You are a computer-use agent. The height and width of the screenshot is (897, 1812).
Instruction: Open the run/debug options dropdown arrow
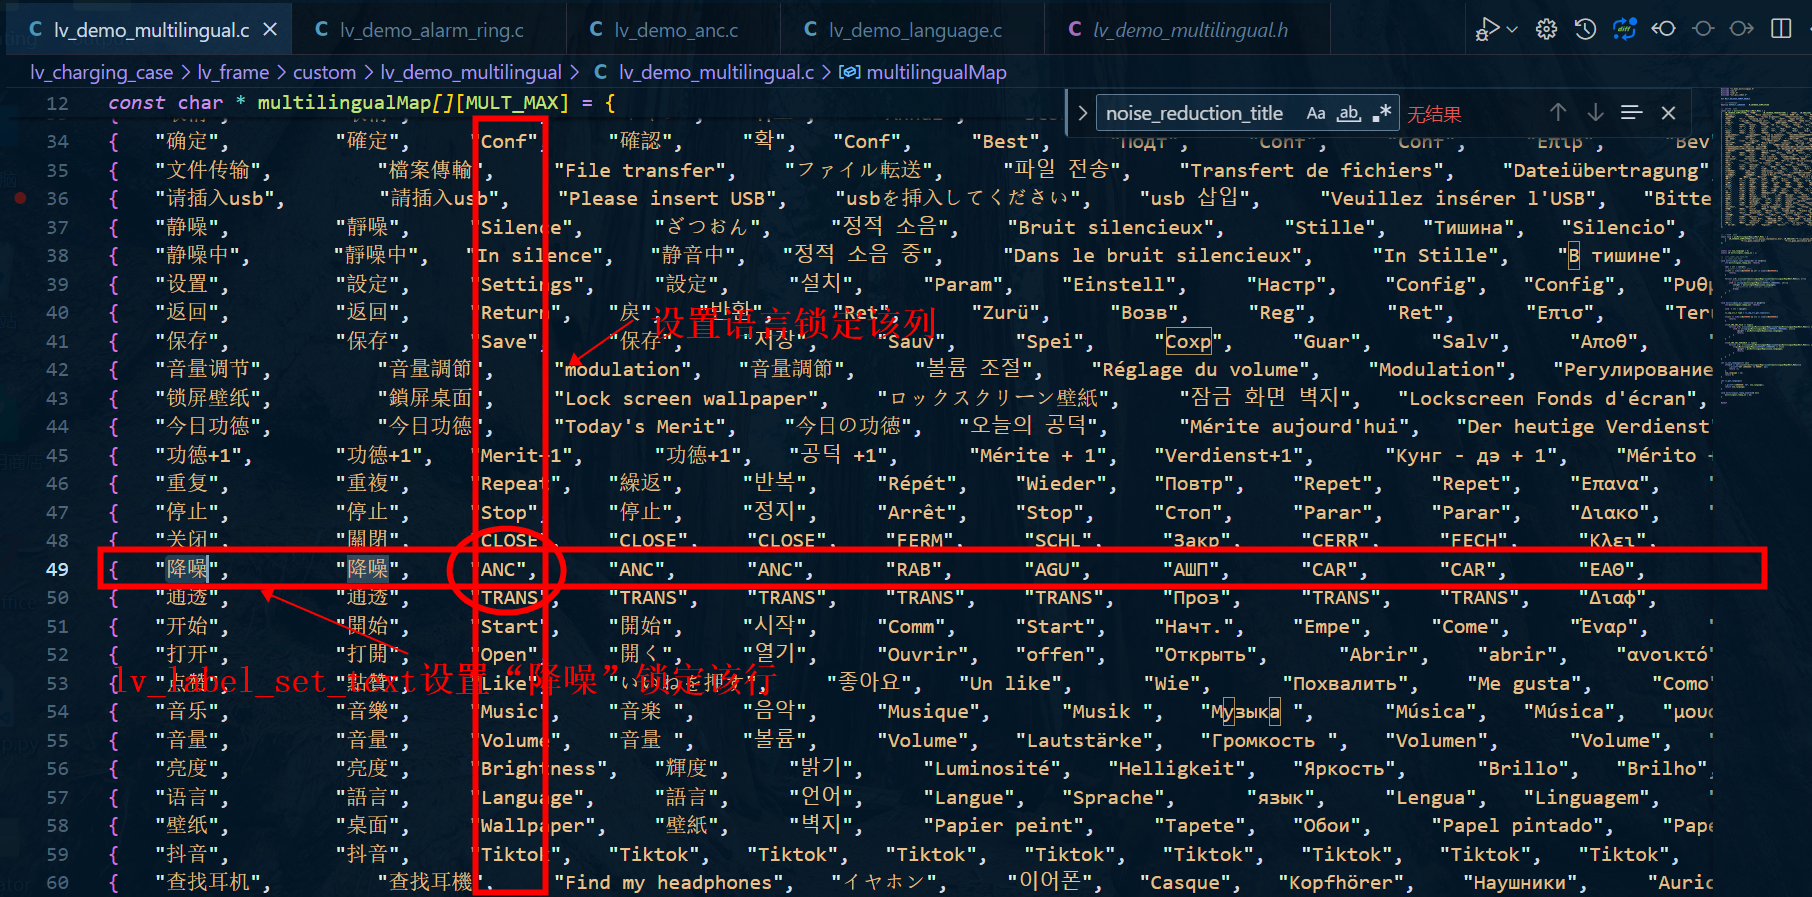[1512, 29]
